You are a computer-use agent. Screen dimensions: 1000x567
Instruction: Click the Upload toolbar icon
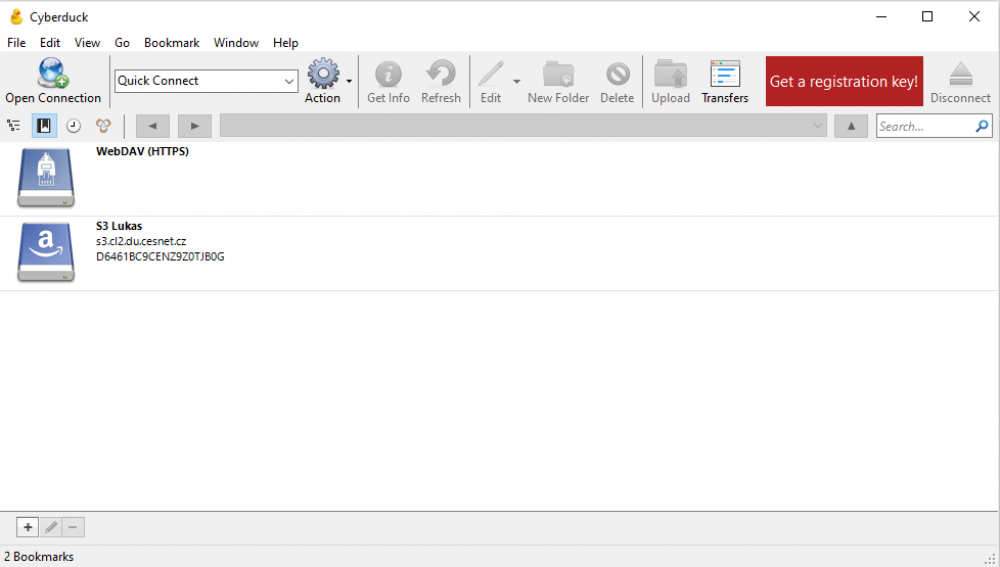click(x=670, y=74)
